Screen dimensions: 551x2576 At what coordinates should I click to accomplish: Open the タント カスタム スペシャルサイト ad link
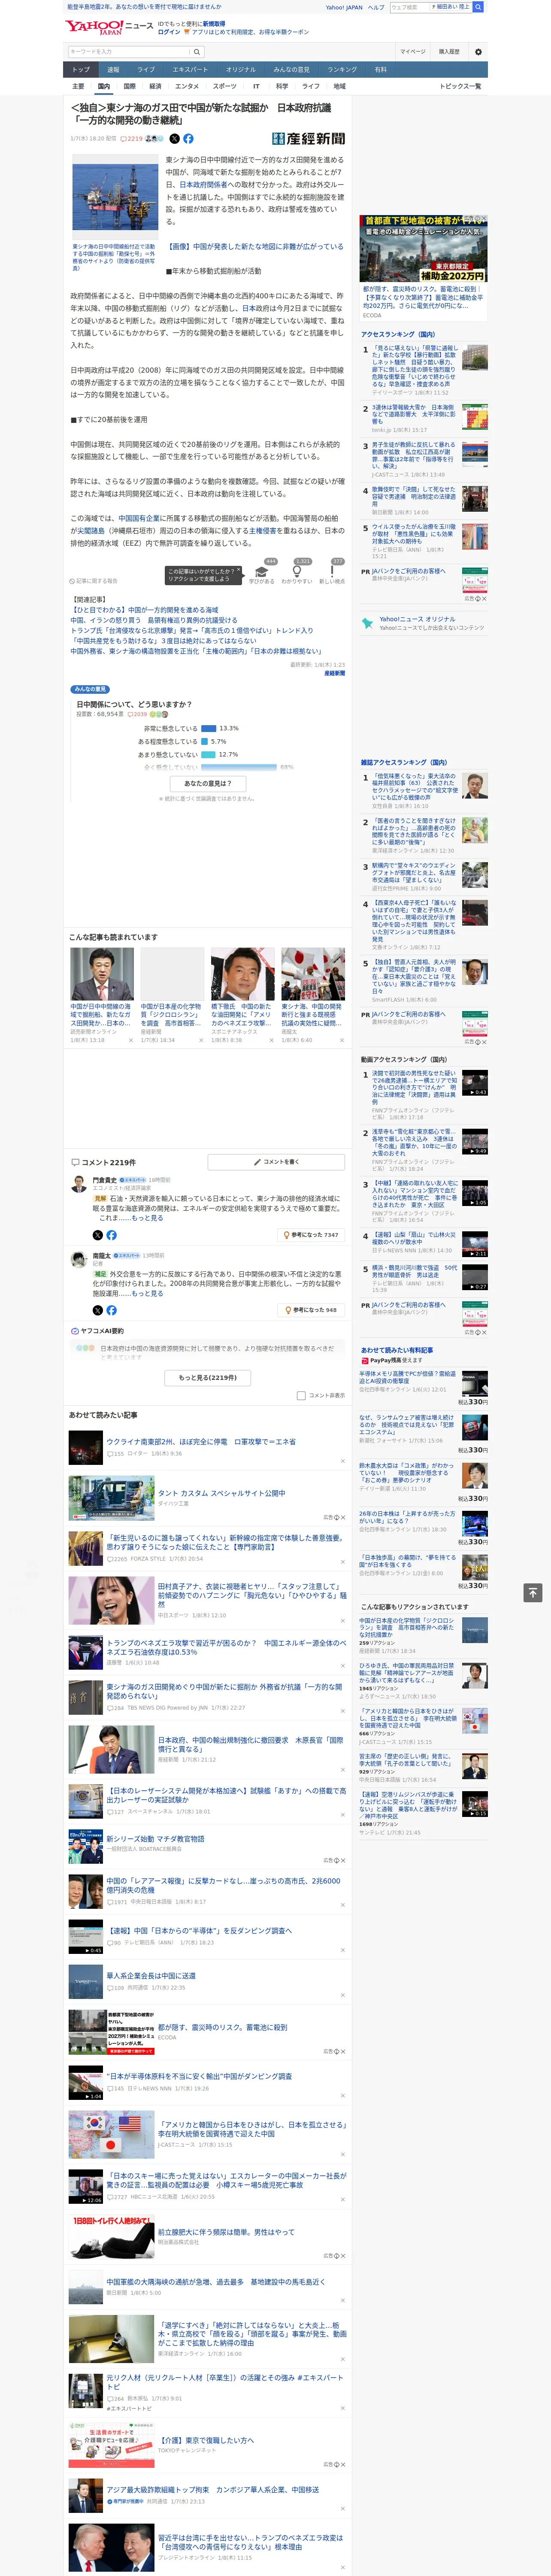pyautogui.click(x=221, y=1493)
